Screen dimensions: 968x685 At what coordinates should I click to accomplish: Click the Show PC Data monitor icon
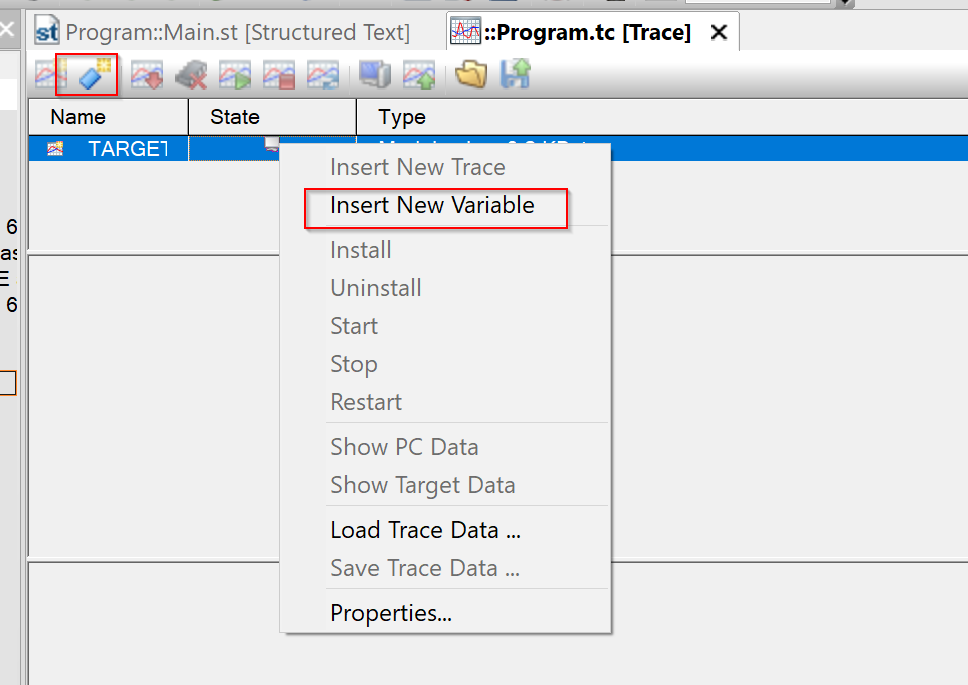click(x=375, y=75)
